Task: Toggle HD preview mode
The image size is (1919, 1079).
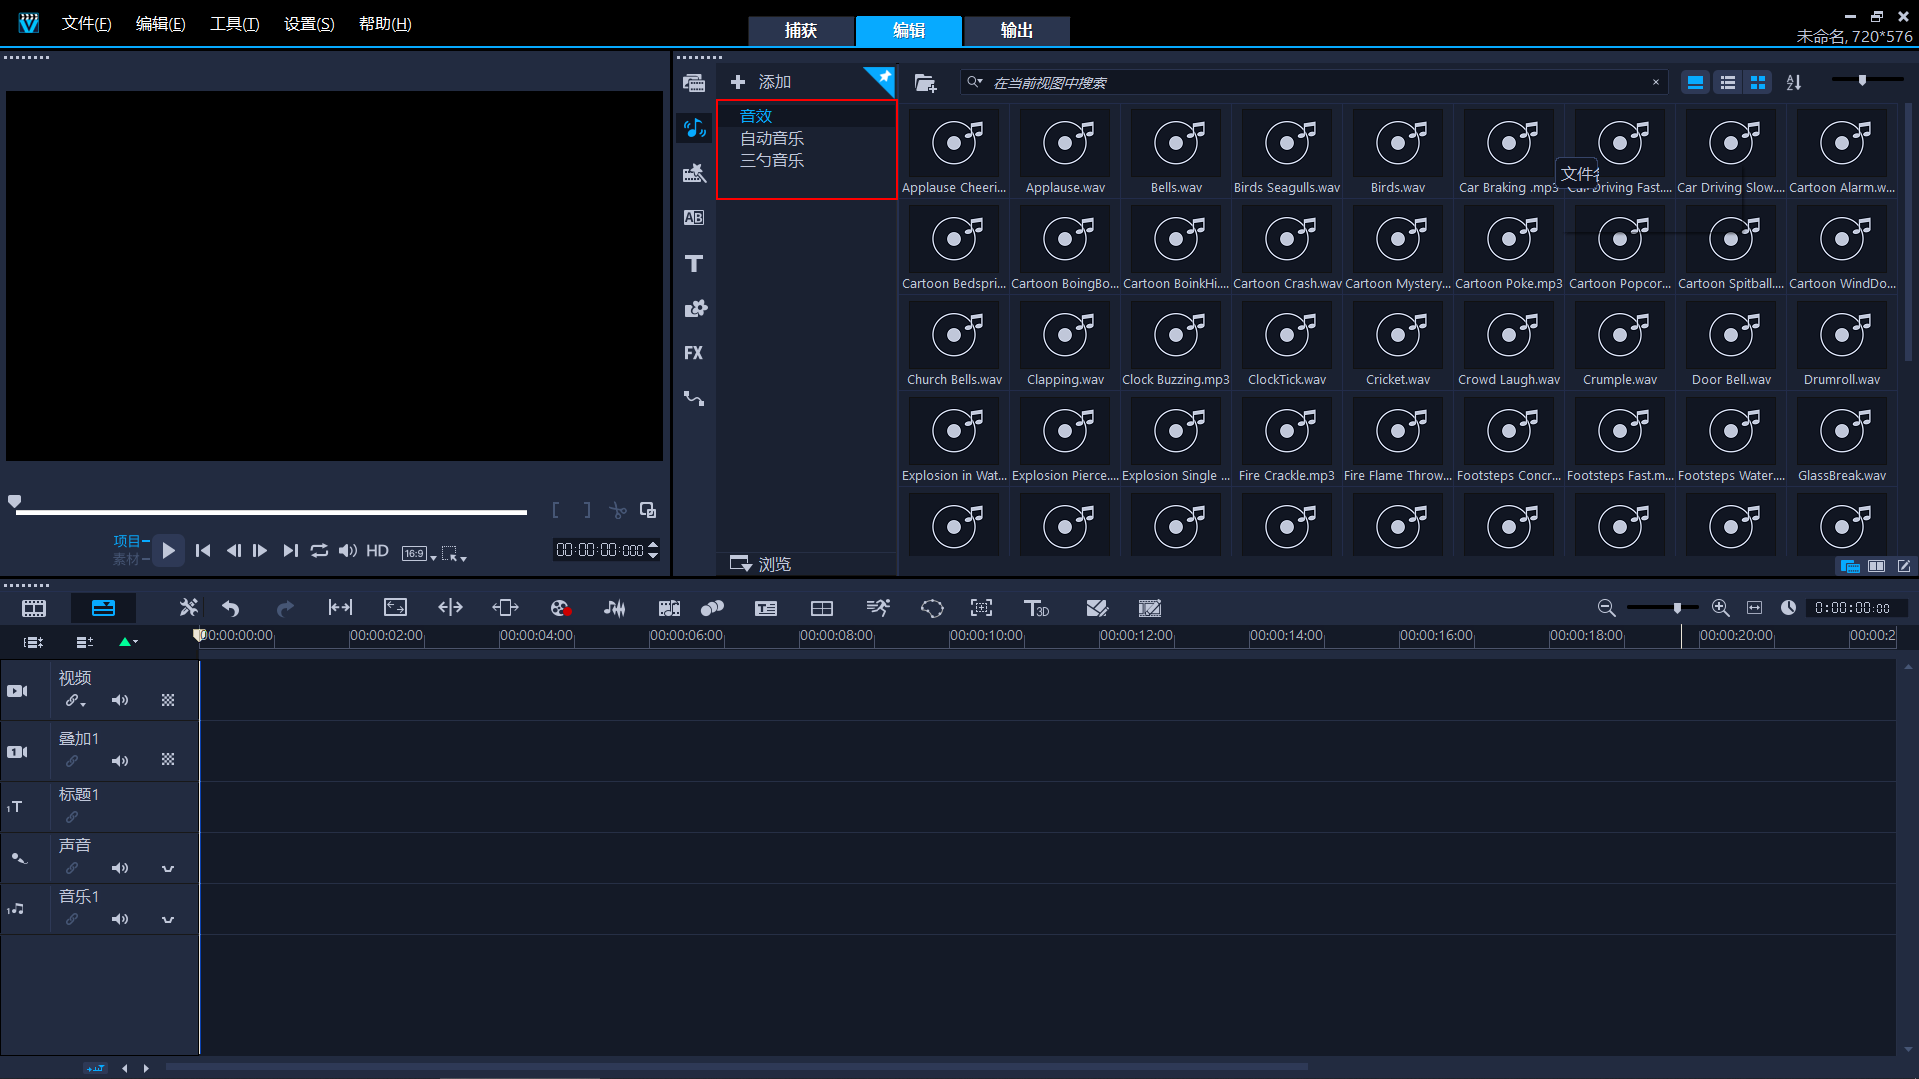Action: click(377, 551)
